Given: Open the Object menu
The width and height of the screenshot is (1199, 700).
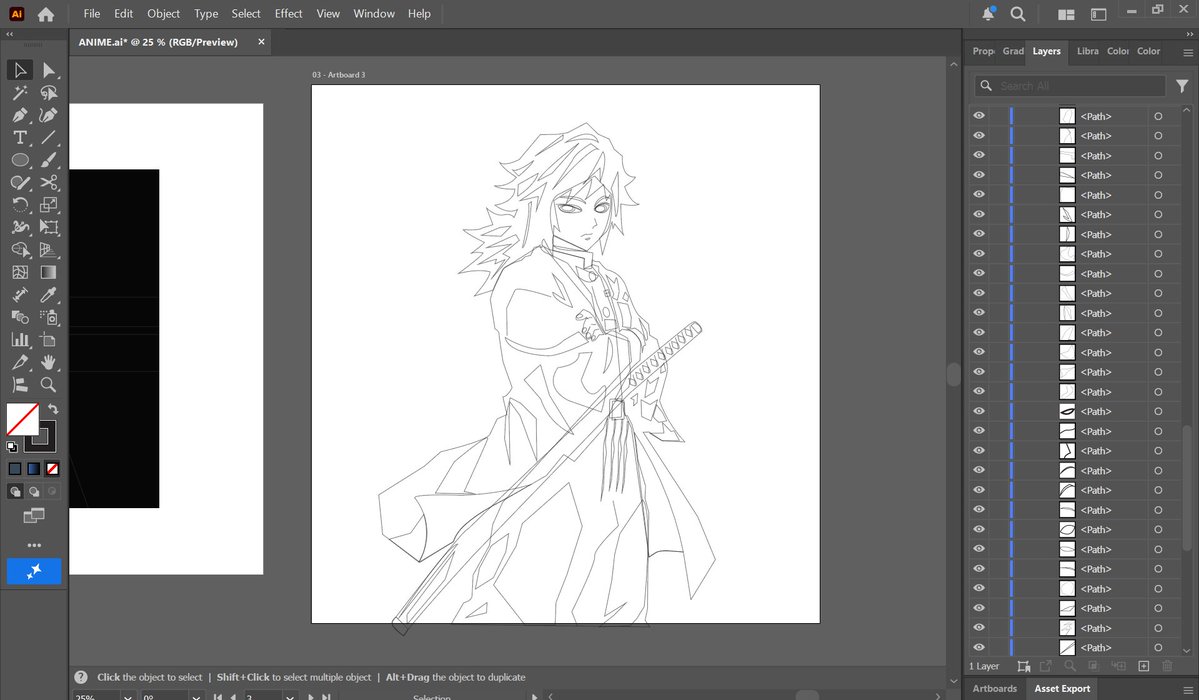Looking at the screenshot, I should coord(164,14).
